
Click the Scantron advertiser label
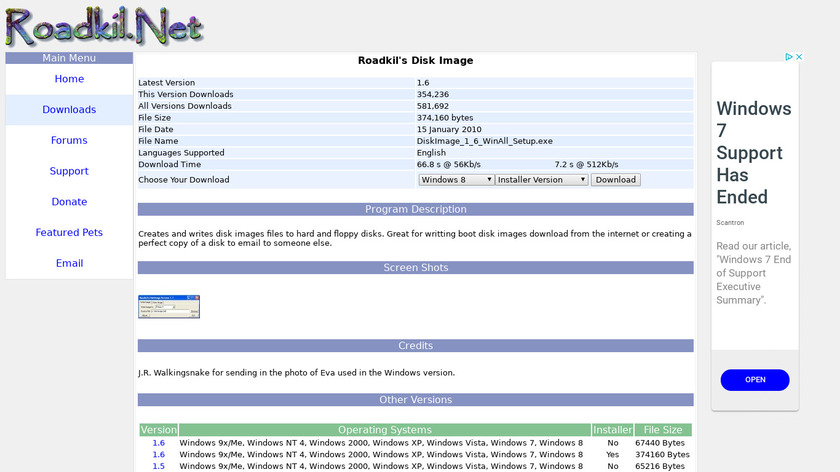[730, 222]
